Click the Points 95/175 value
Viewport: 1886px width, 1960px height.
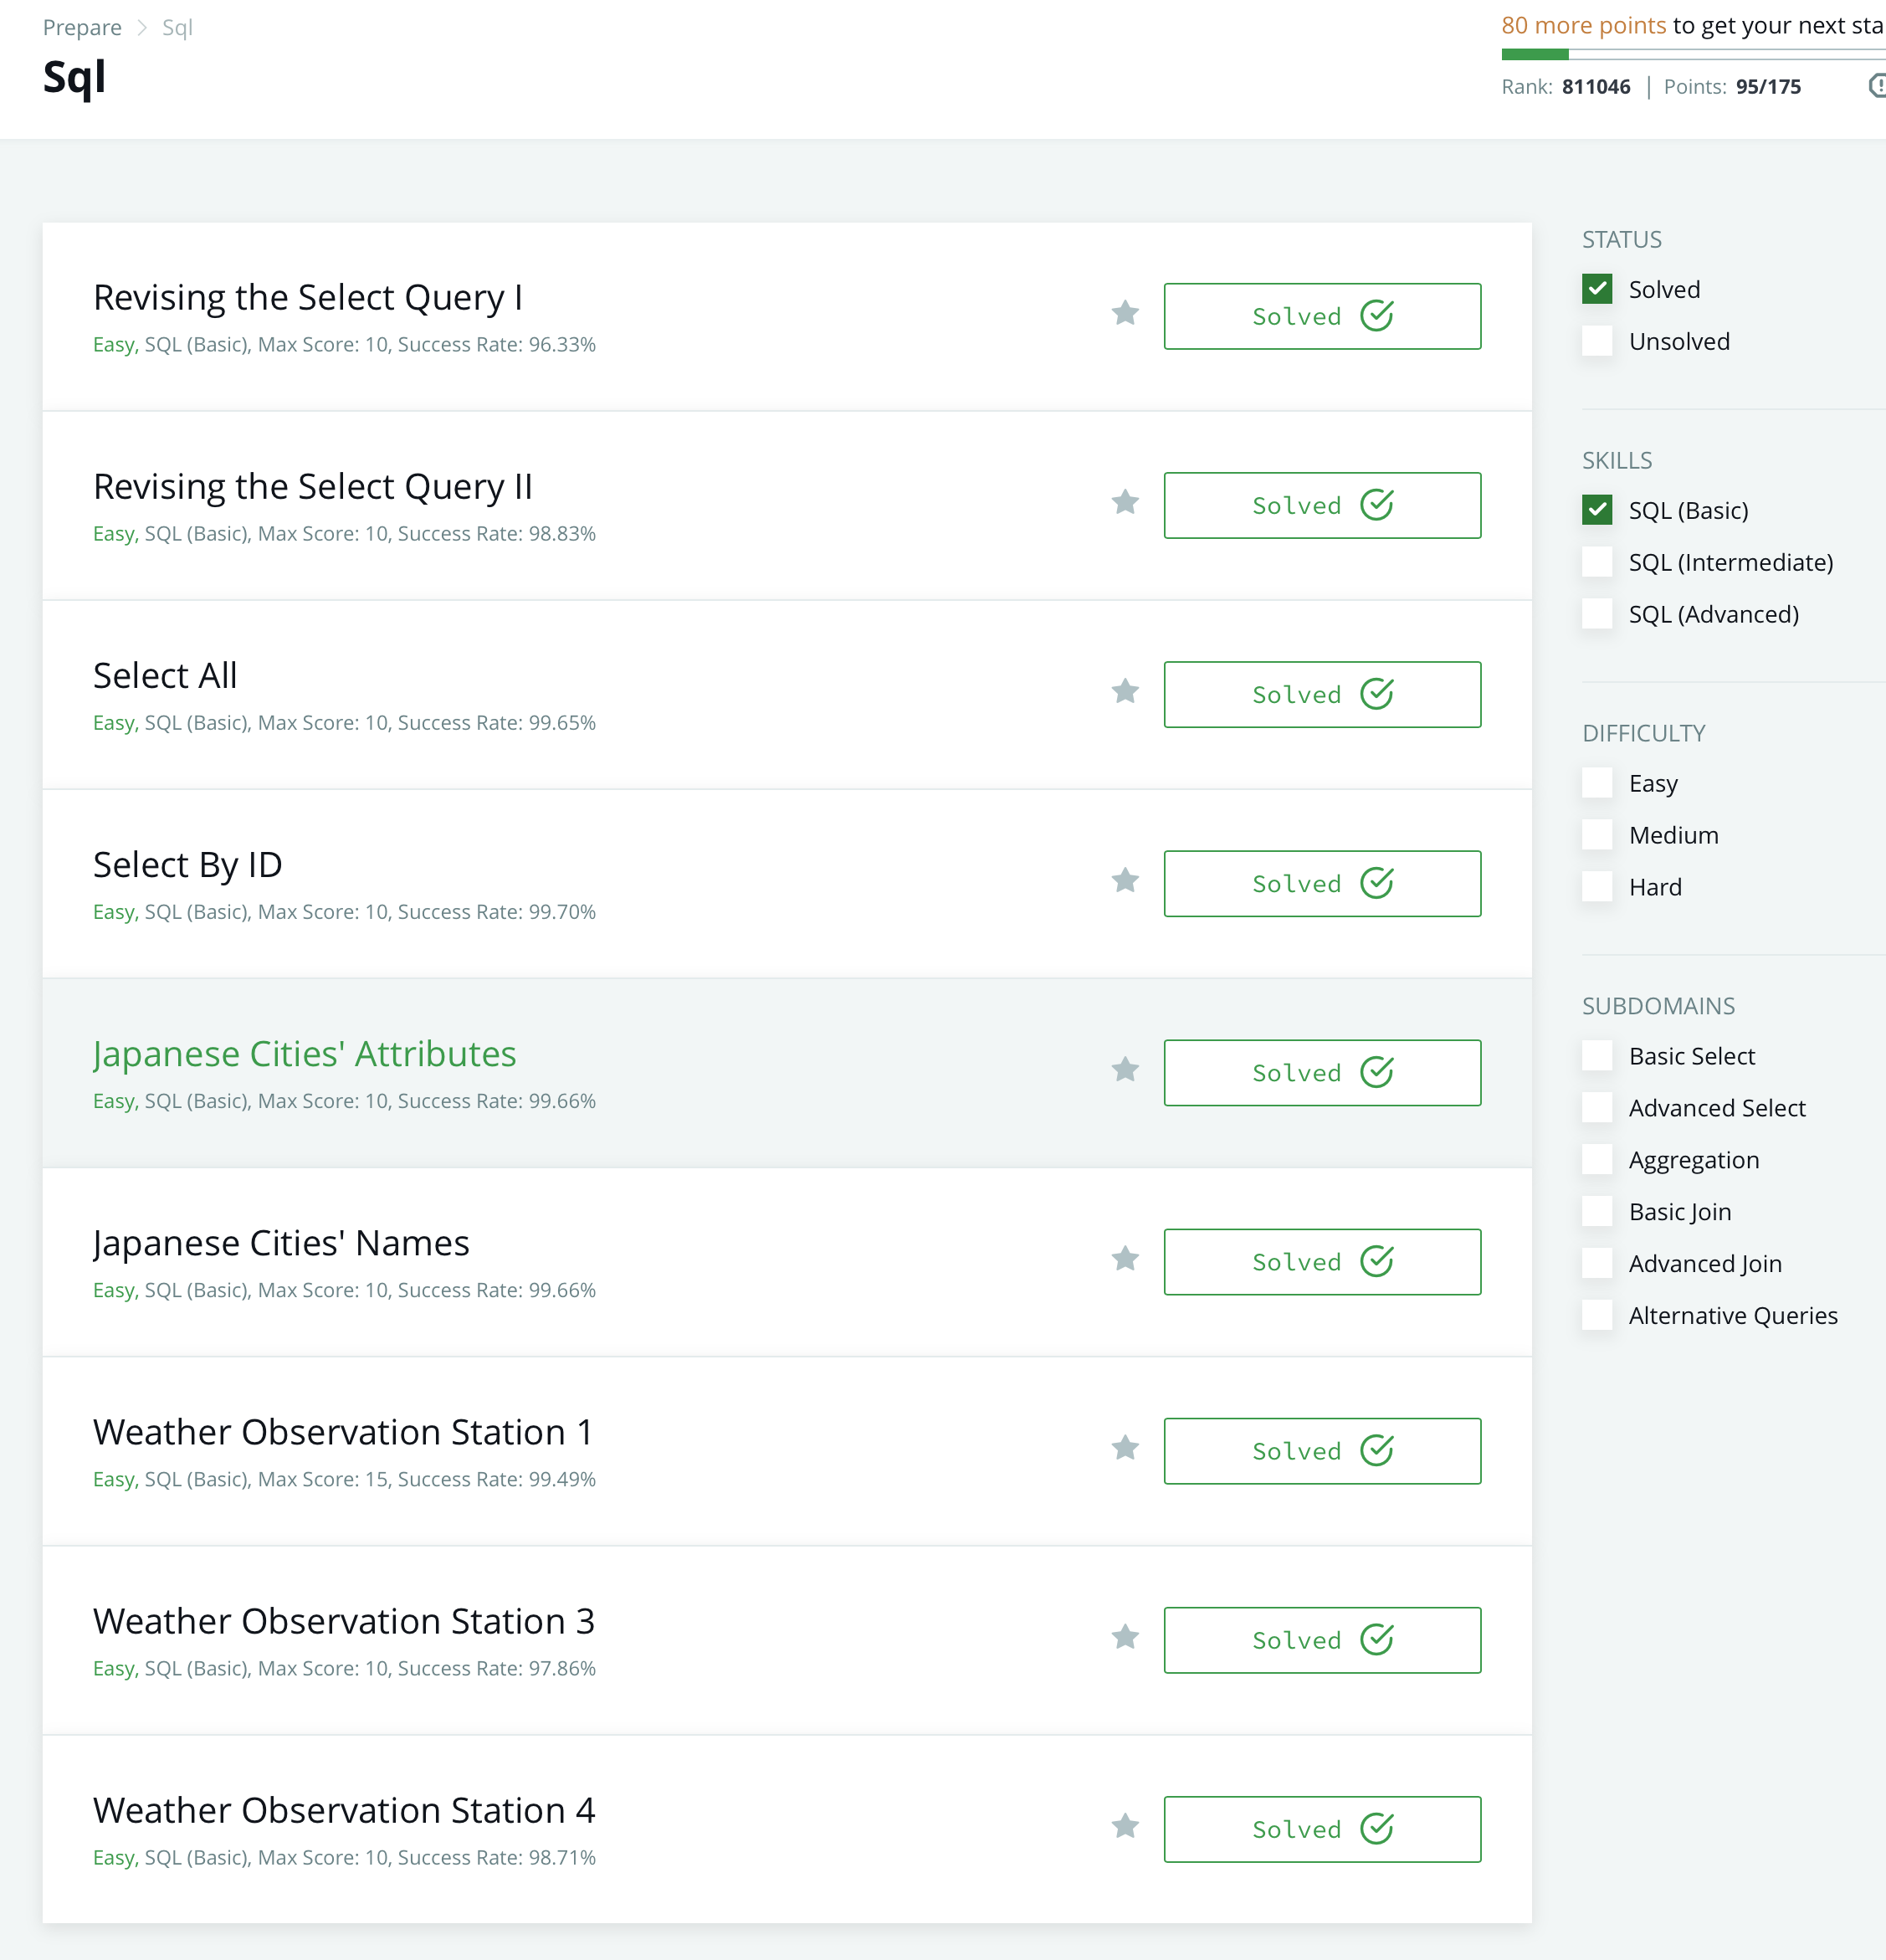pos(1768,87)
